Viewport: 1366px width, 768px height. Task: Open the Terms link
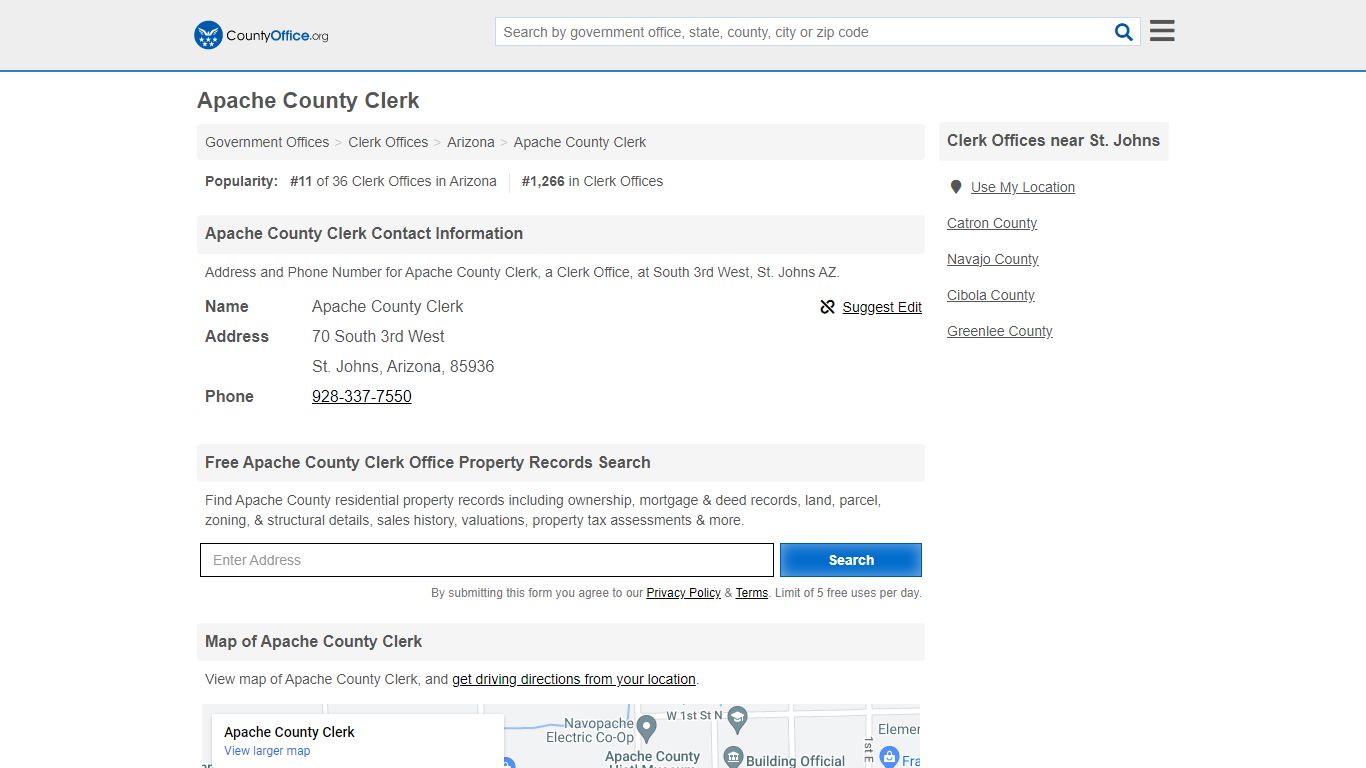coord(752,593)
